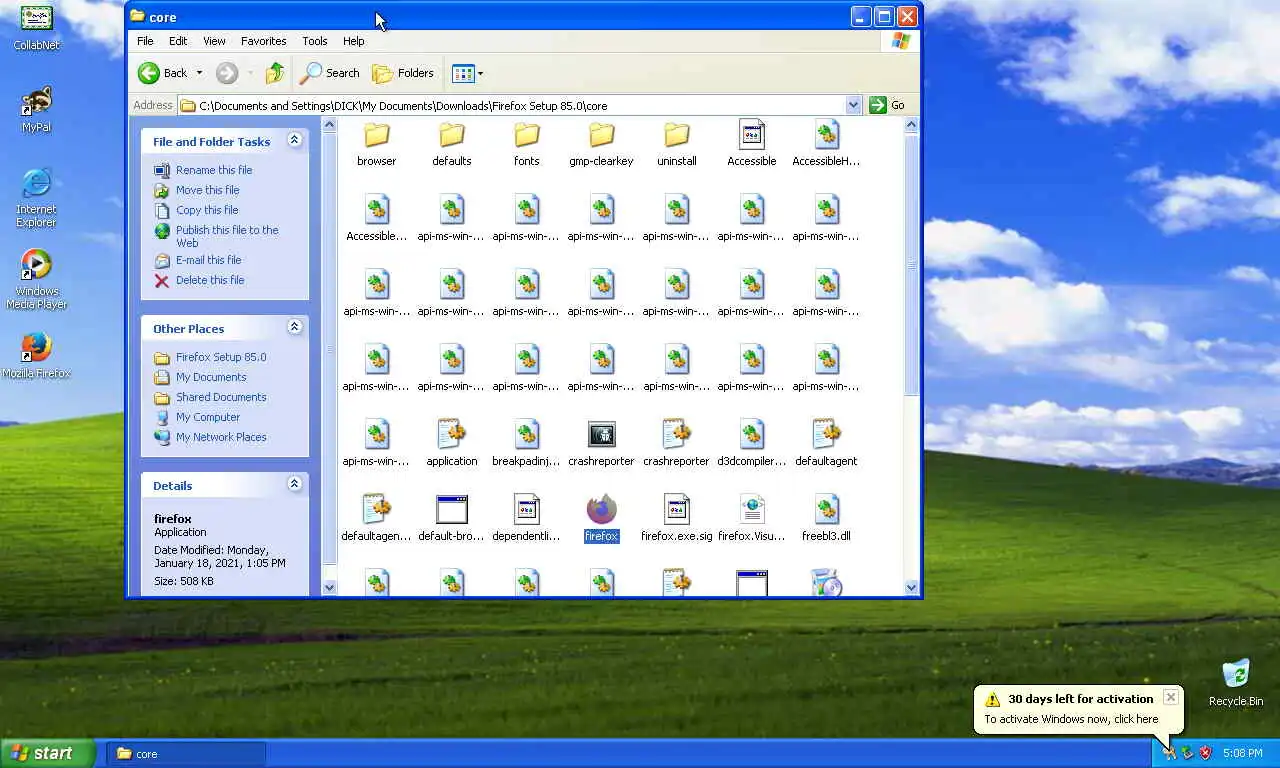
Task: Open the Help menu
Action: 354,41
